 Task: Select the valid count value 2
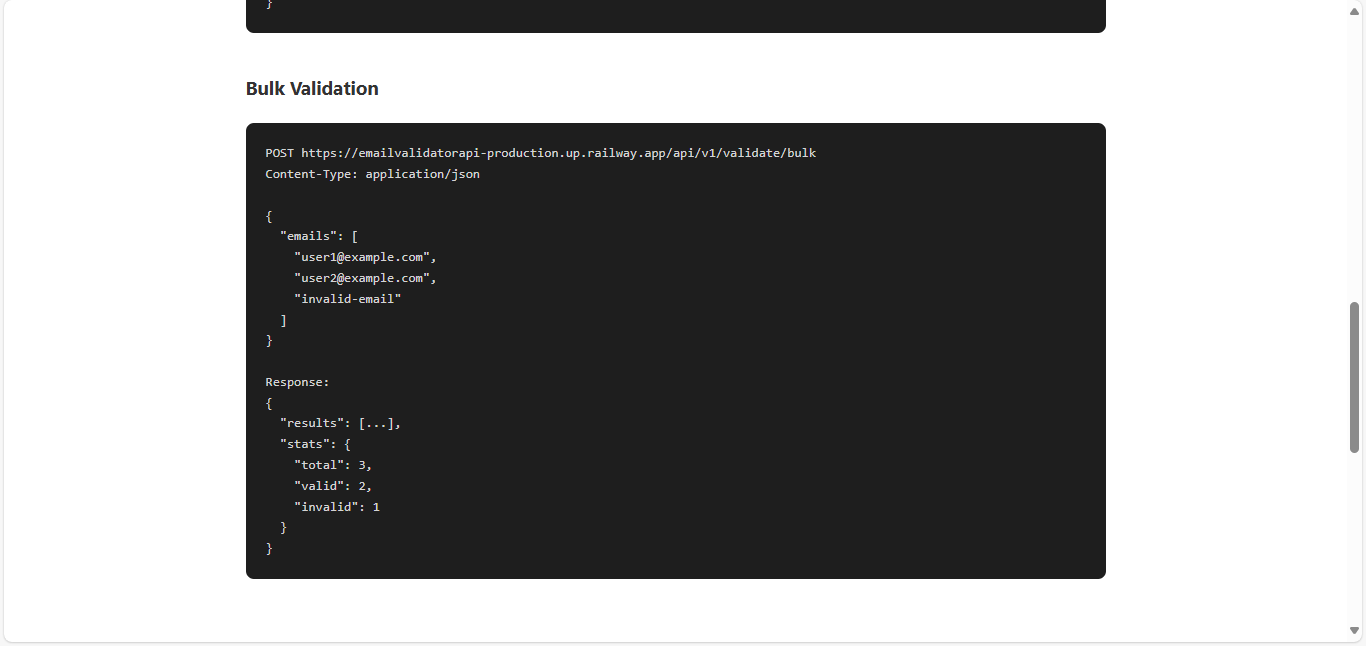(368, 485)
